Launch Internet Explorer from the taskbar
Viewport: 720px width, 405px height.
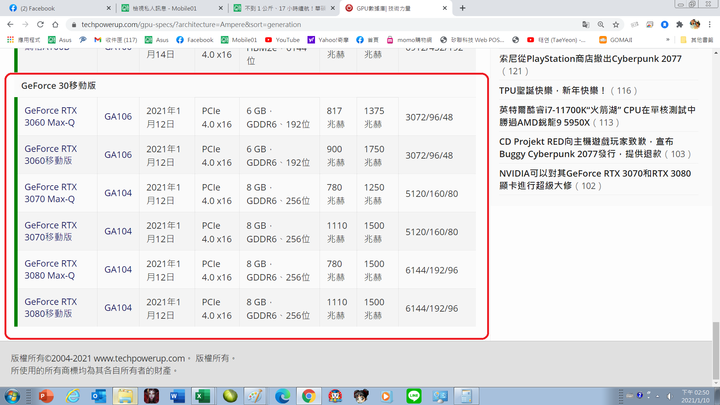click(73, 396)
